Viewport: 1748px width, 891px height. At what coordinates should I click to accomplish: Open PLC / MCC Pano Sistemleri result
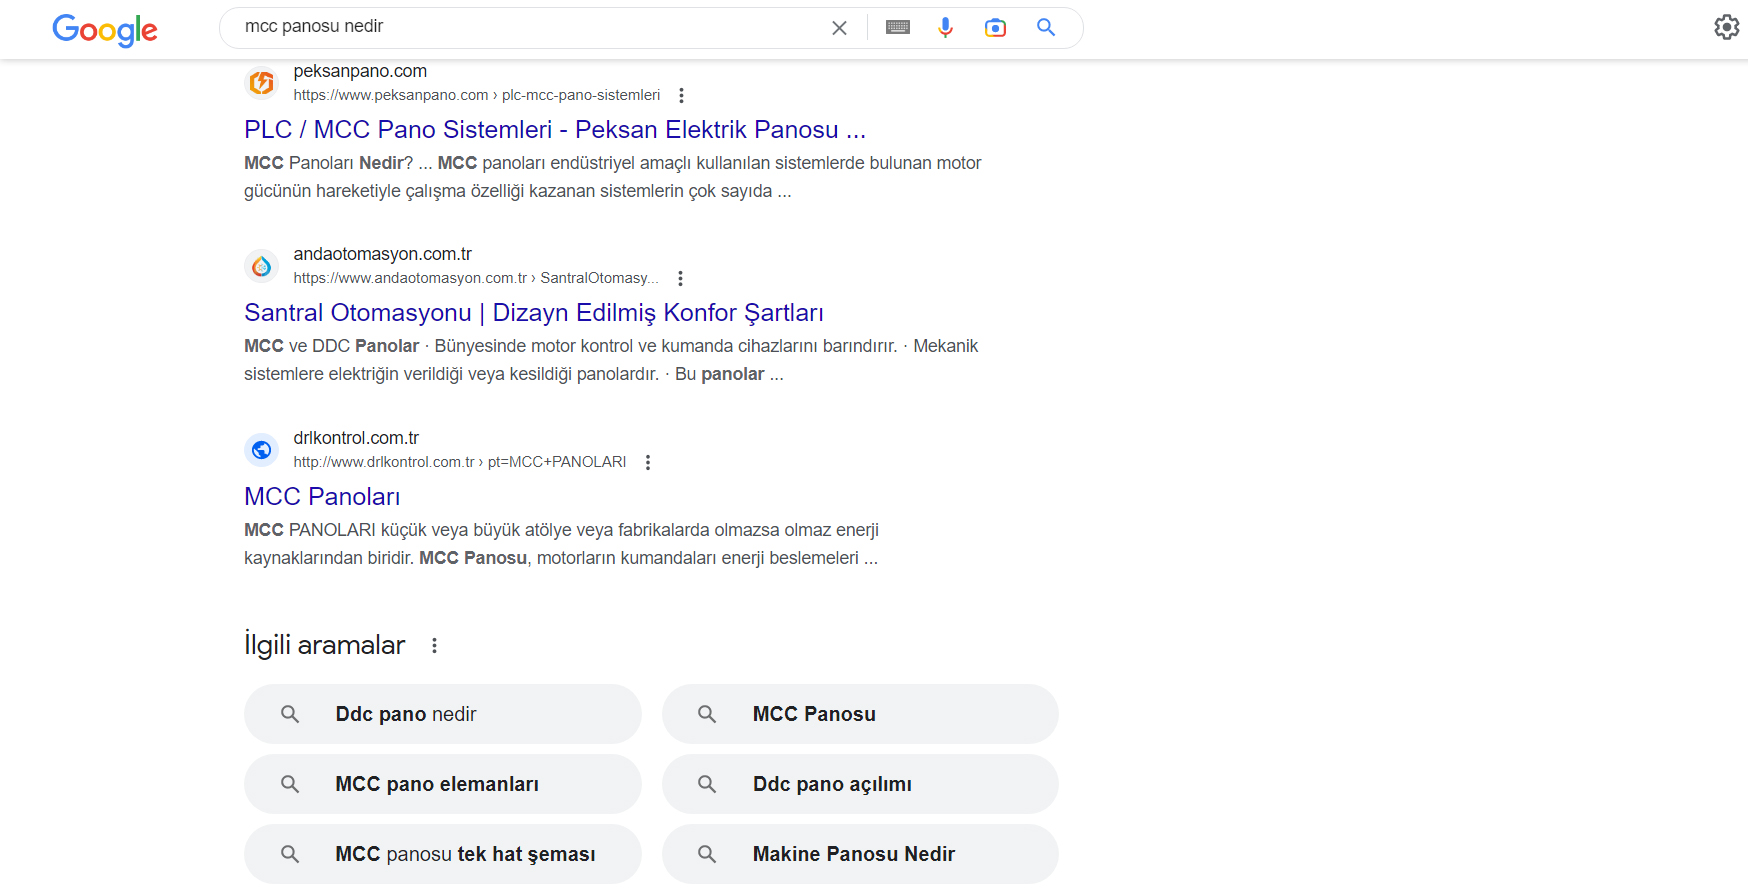[555, 129]
